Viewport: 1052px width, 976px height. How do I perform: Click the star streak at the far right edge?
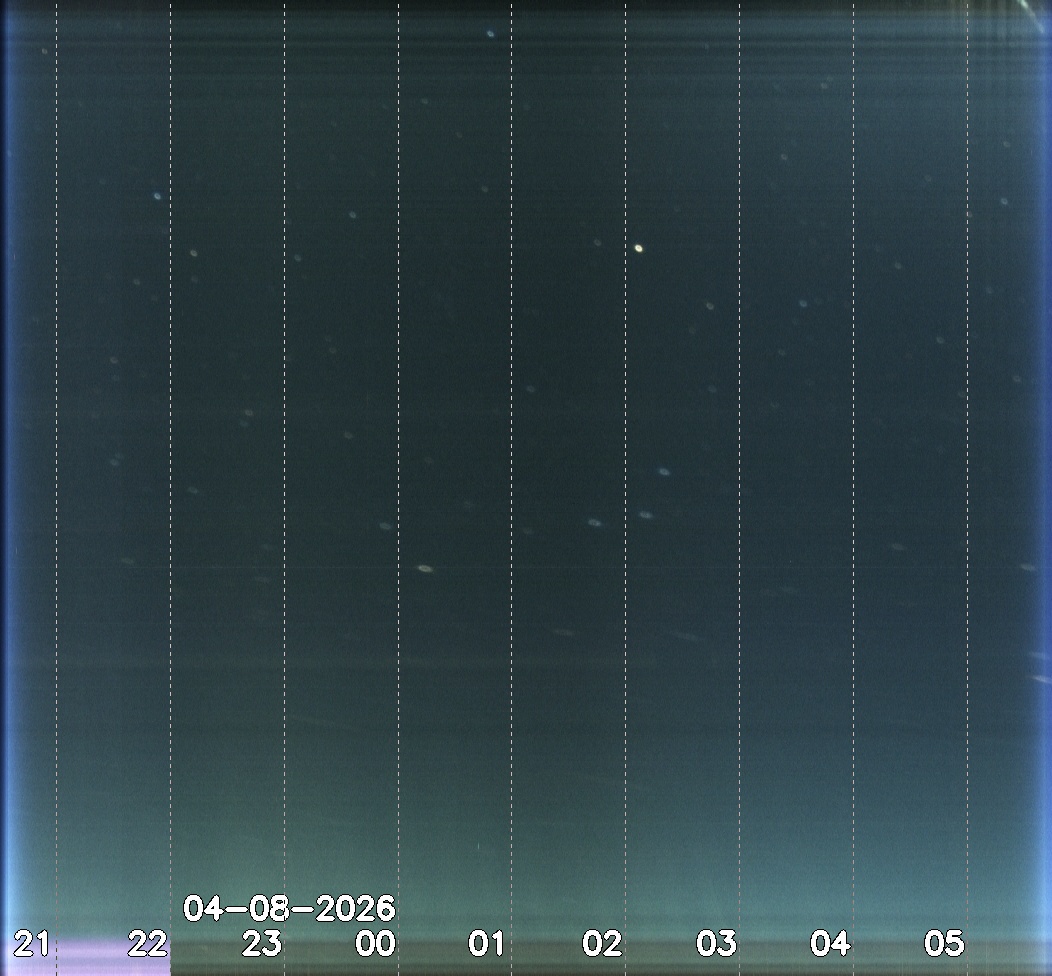coord(1028,567)
